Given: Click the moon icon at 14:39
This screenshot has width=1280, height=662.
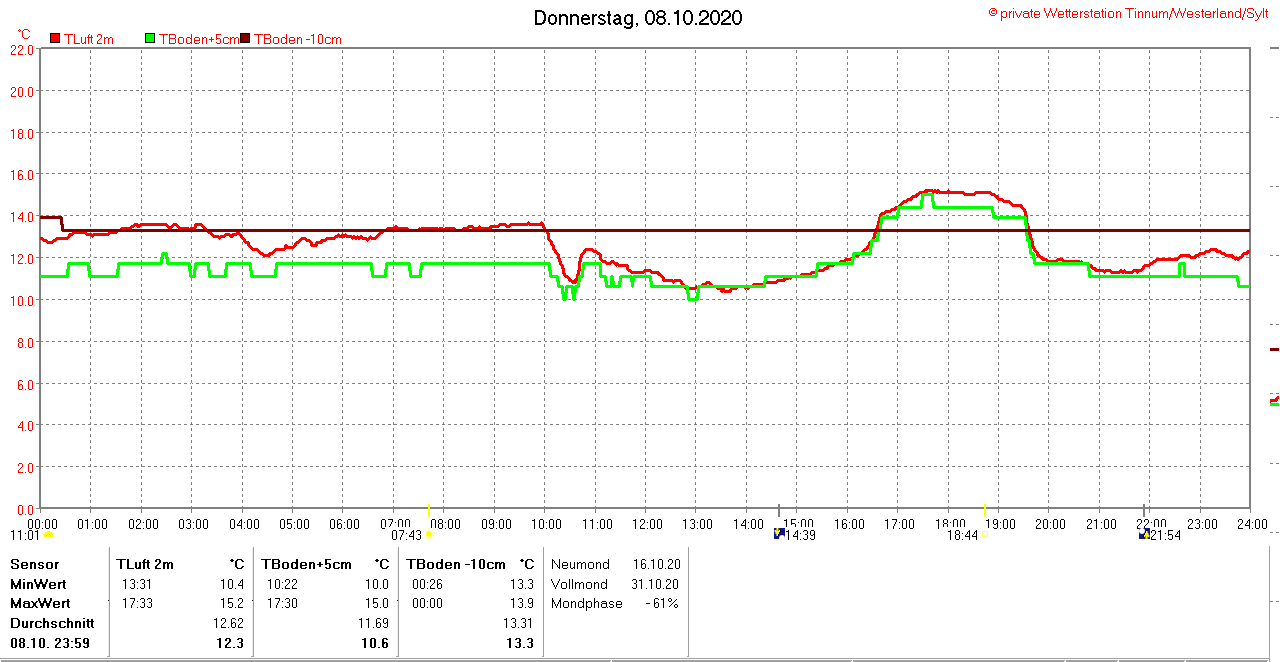Looking at the screenshot, I should (x=779, y=534).
